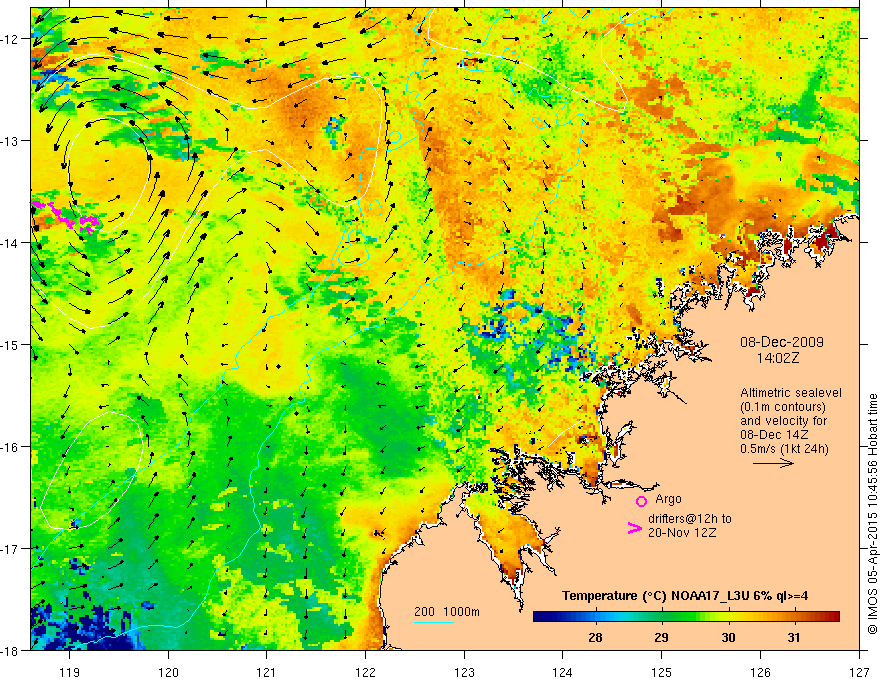Click the latitude axis label -12
This screenshot has width=880, height=680.
coord(10,39)
